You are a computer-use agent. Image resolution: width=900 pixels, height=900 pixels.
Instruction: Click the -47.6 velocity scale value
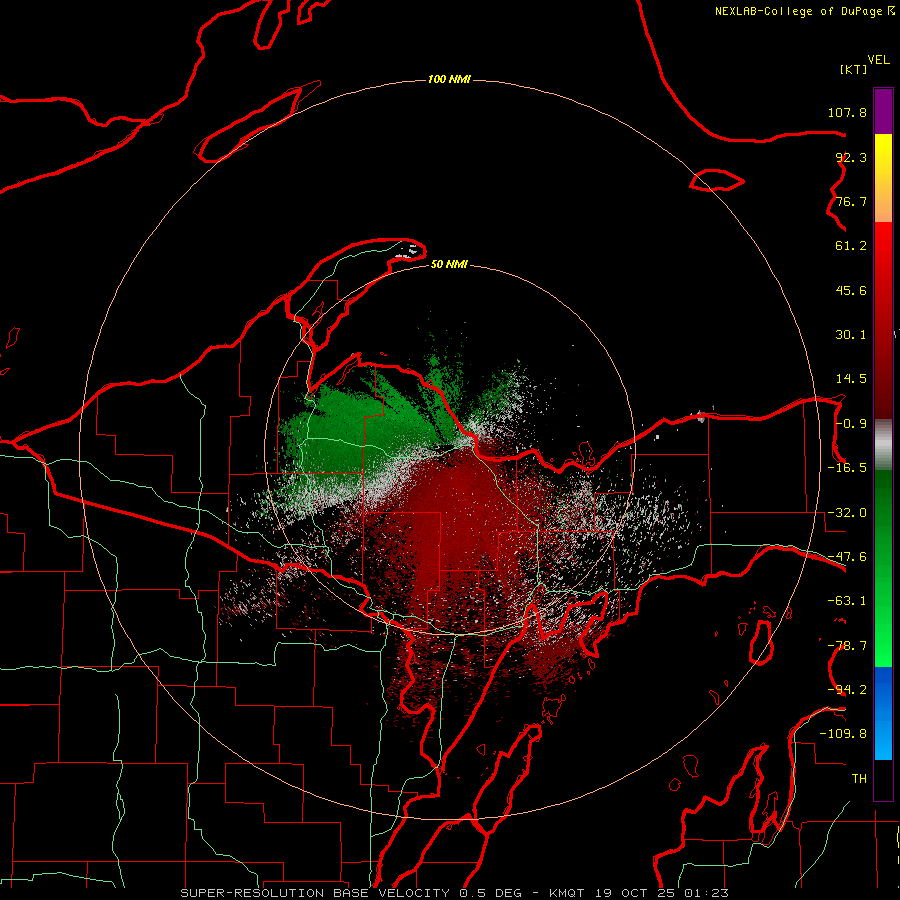847,557
